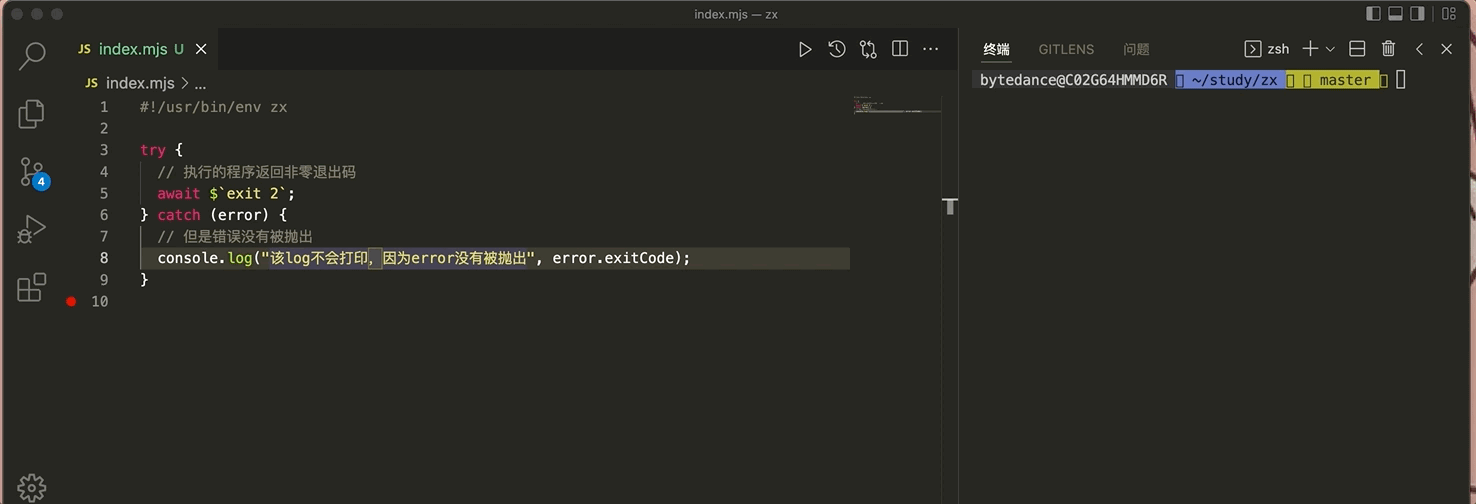Click console.log on line 8
The image size is (1476, 504).
[205, 258]
